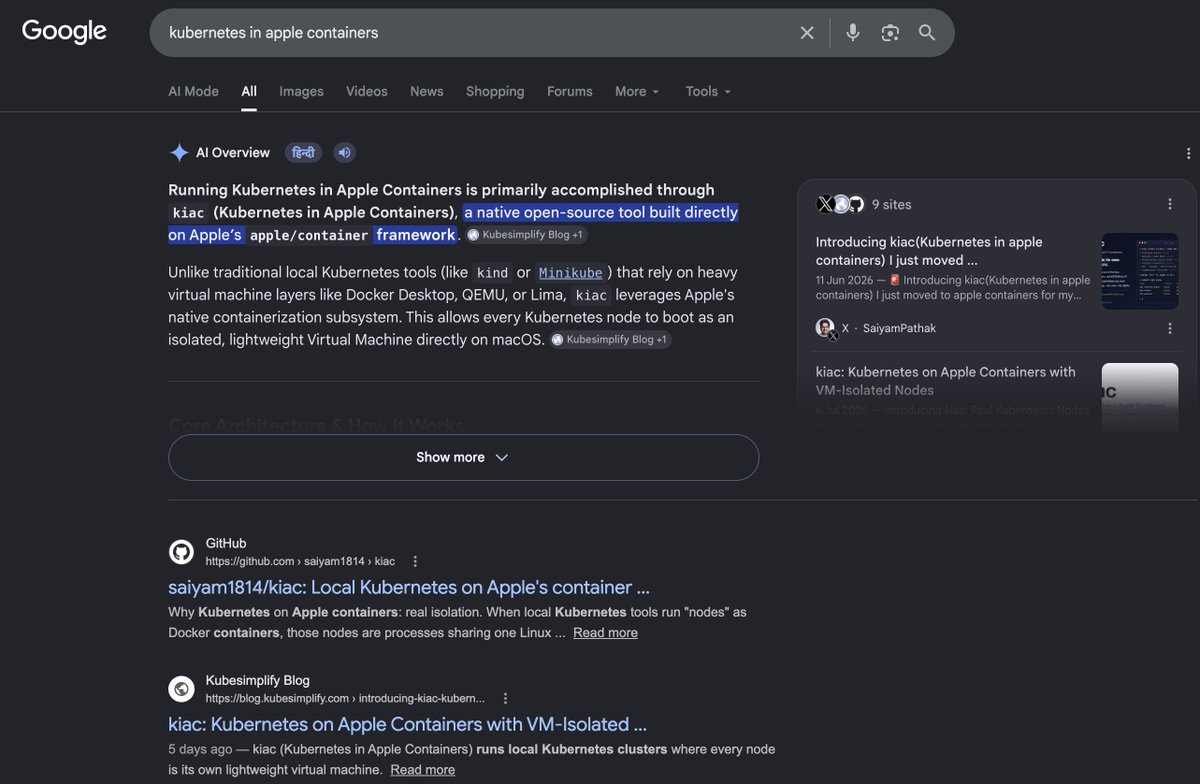Open the 9 sites source list
Image resolution: width=1200 pixels, height=784 pixels.
click(x=892, y=204)
